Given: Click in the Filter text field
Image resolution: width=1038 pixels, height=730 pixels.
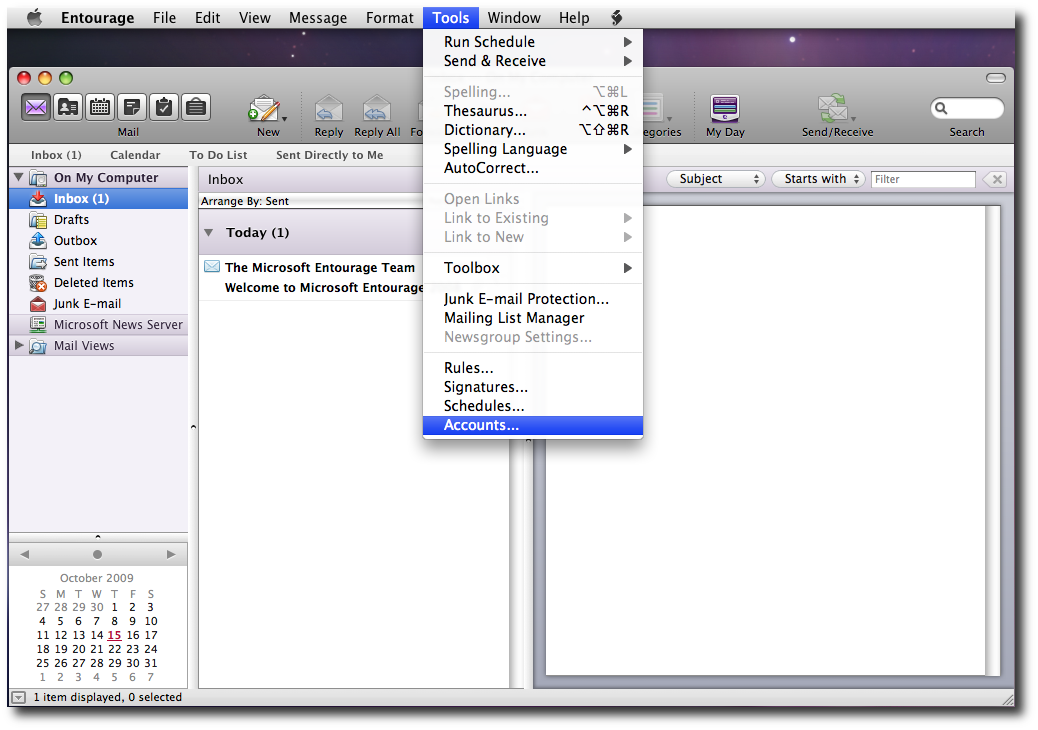Looking at the screenshot, I should click(x=923, y=179).
